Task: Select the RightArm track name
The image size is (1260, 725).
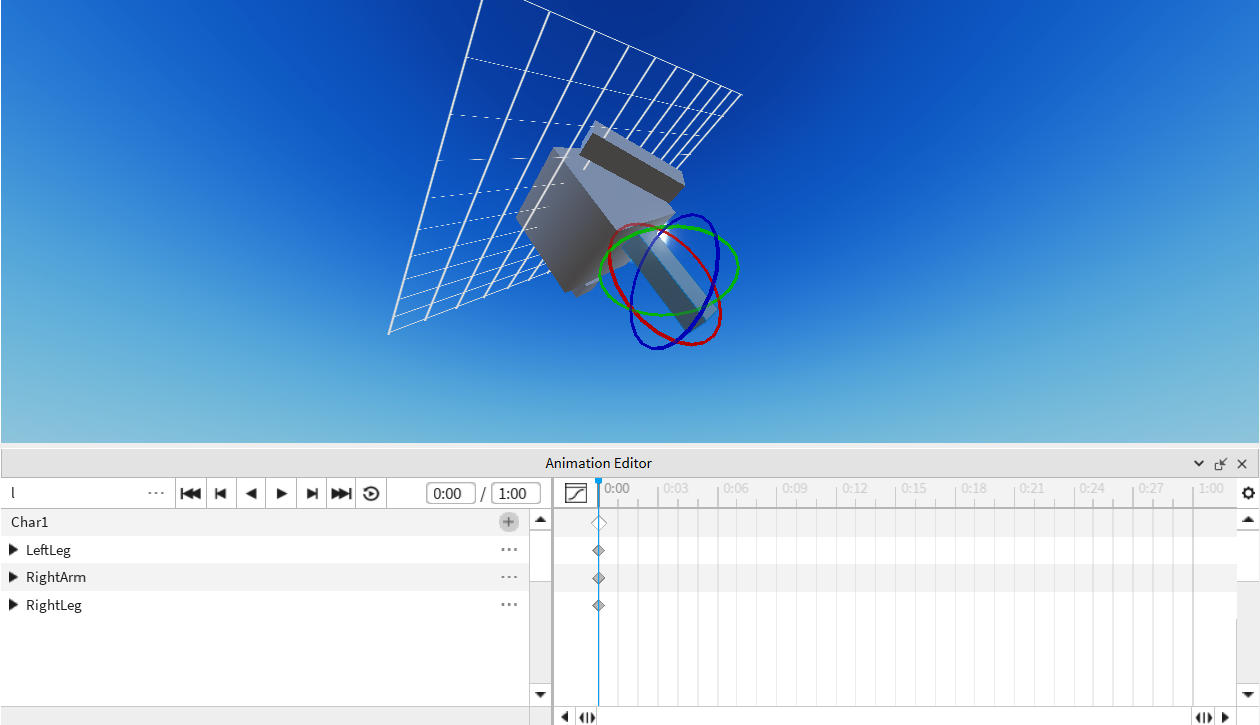Action: (x=56, y=577)
